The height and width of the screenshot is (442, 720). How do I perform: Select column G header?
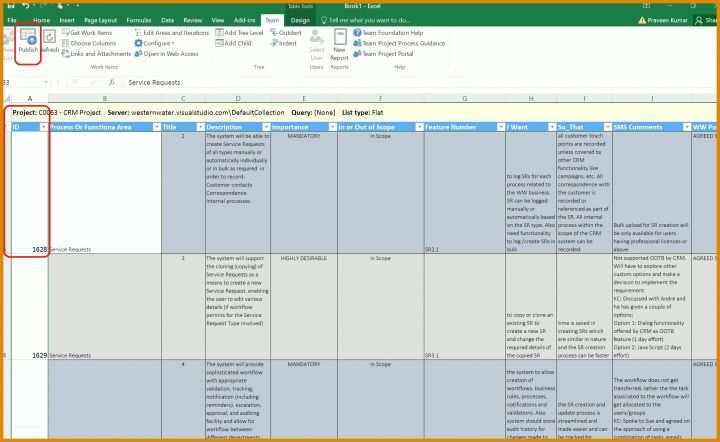[x=465, y=98]
